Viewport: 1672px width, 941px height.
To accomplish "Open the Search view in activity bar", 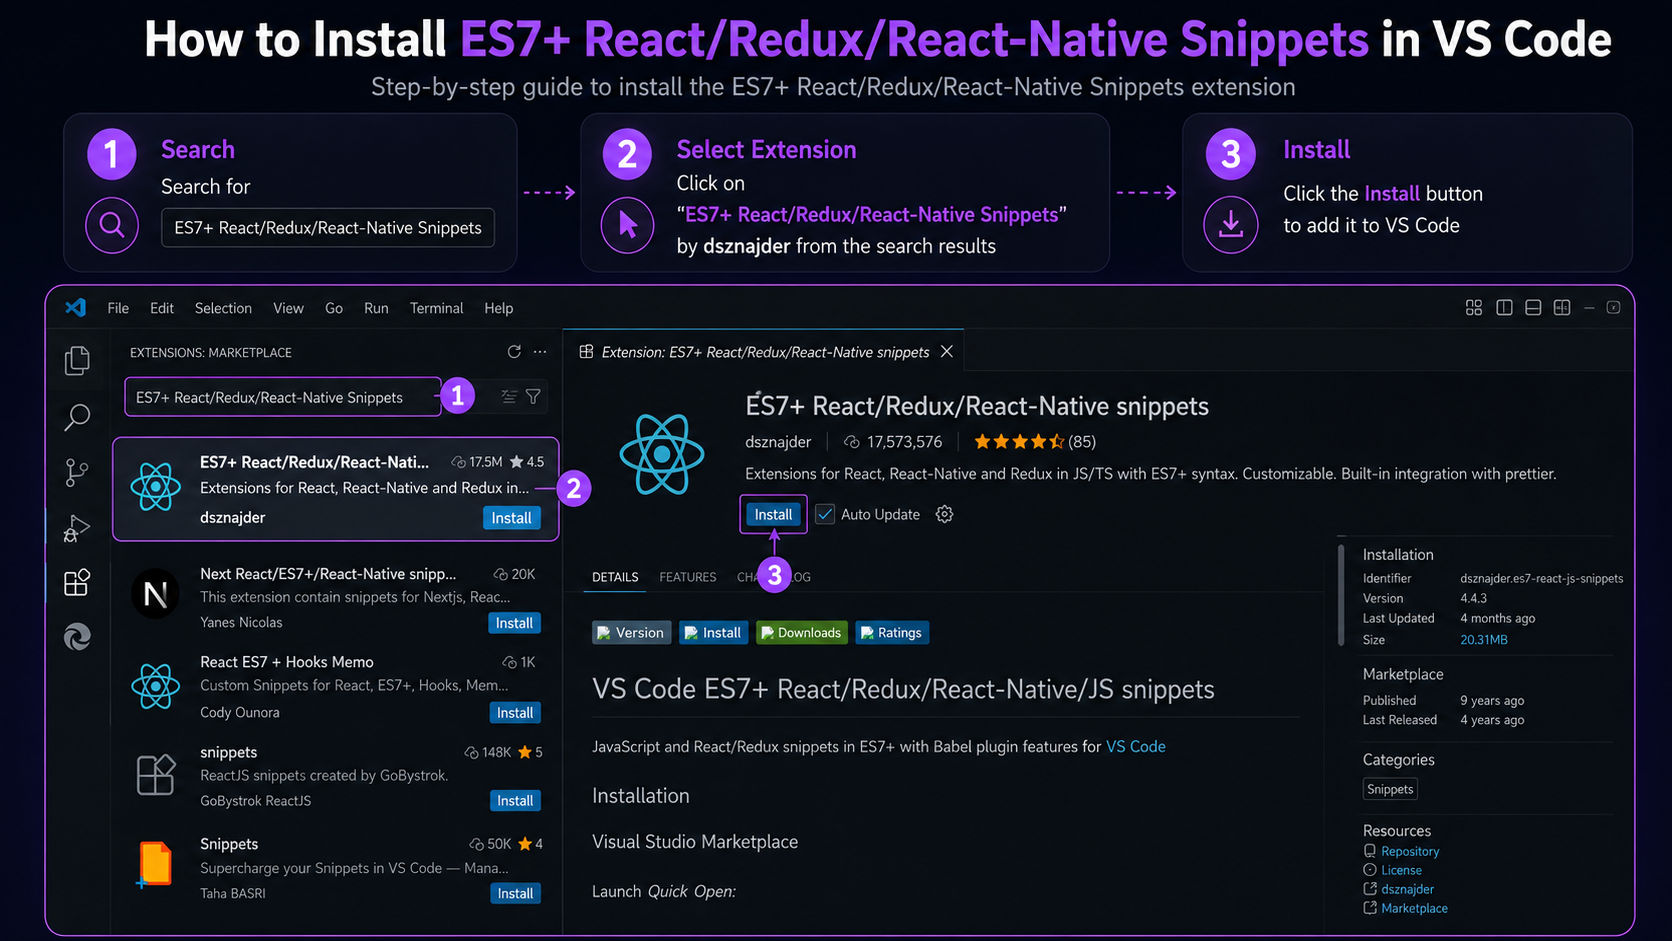I will [x=77, y=417].
